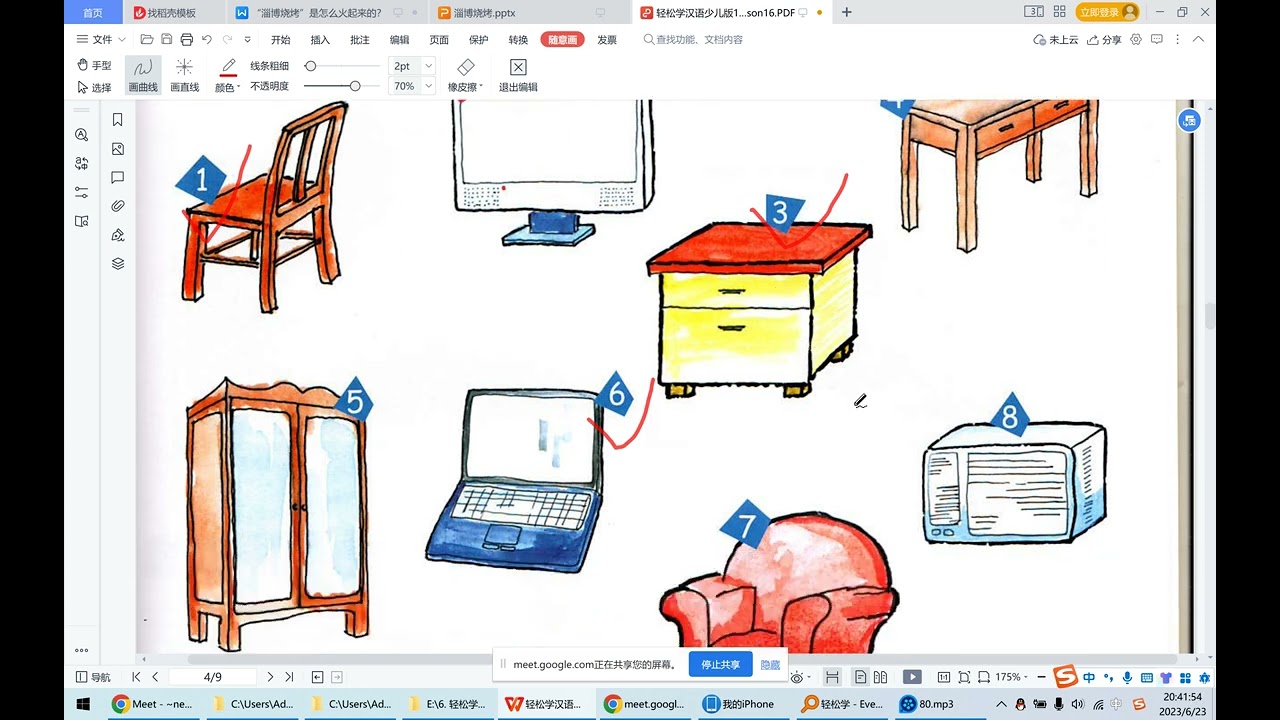Expand the 70% opacity dropdown

[x=429, y=86]
